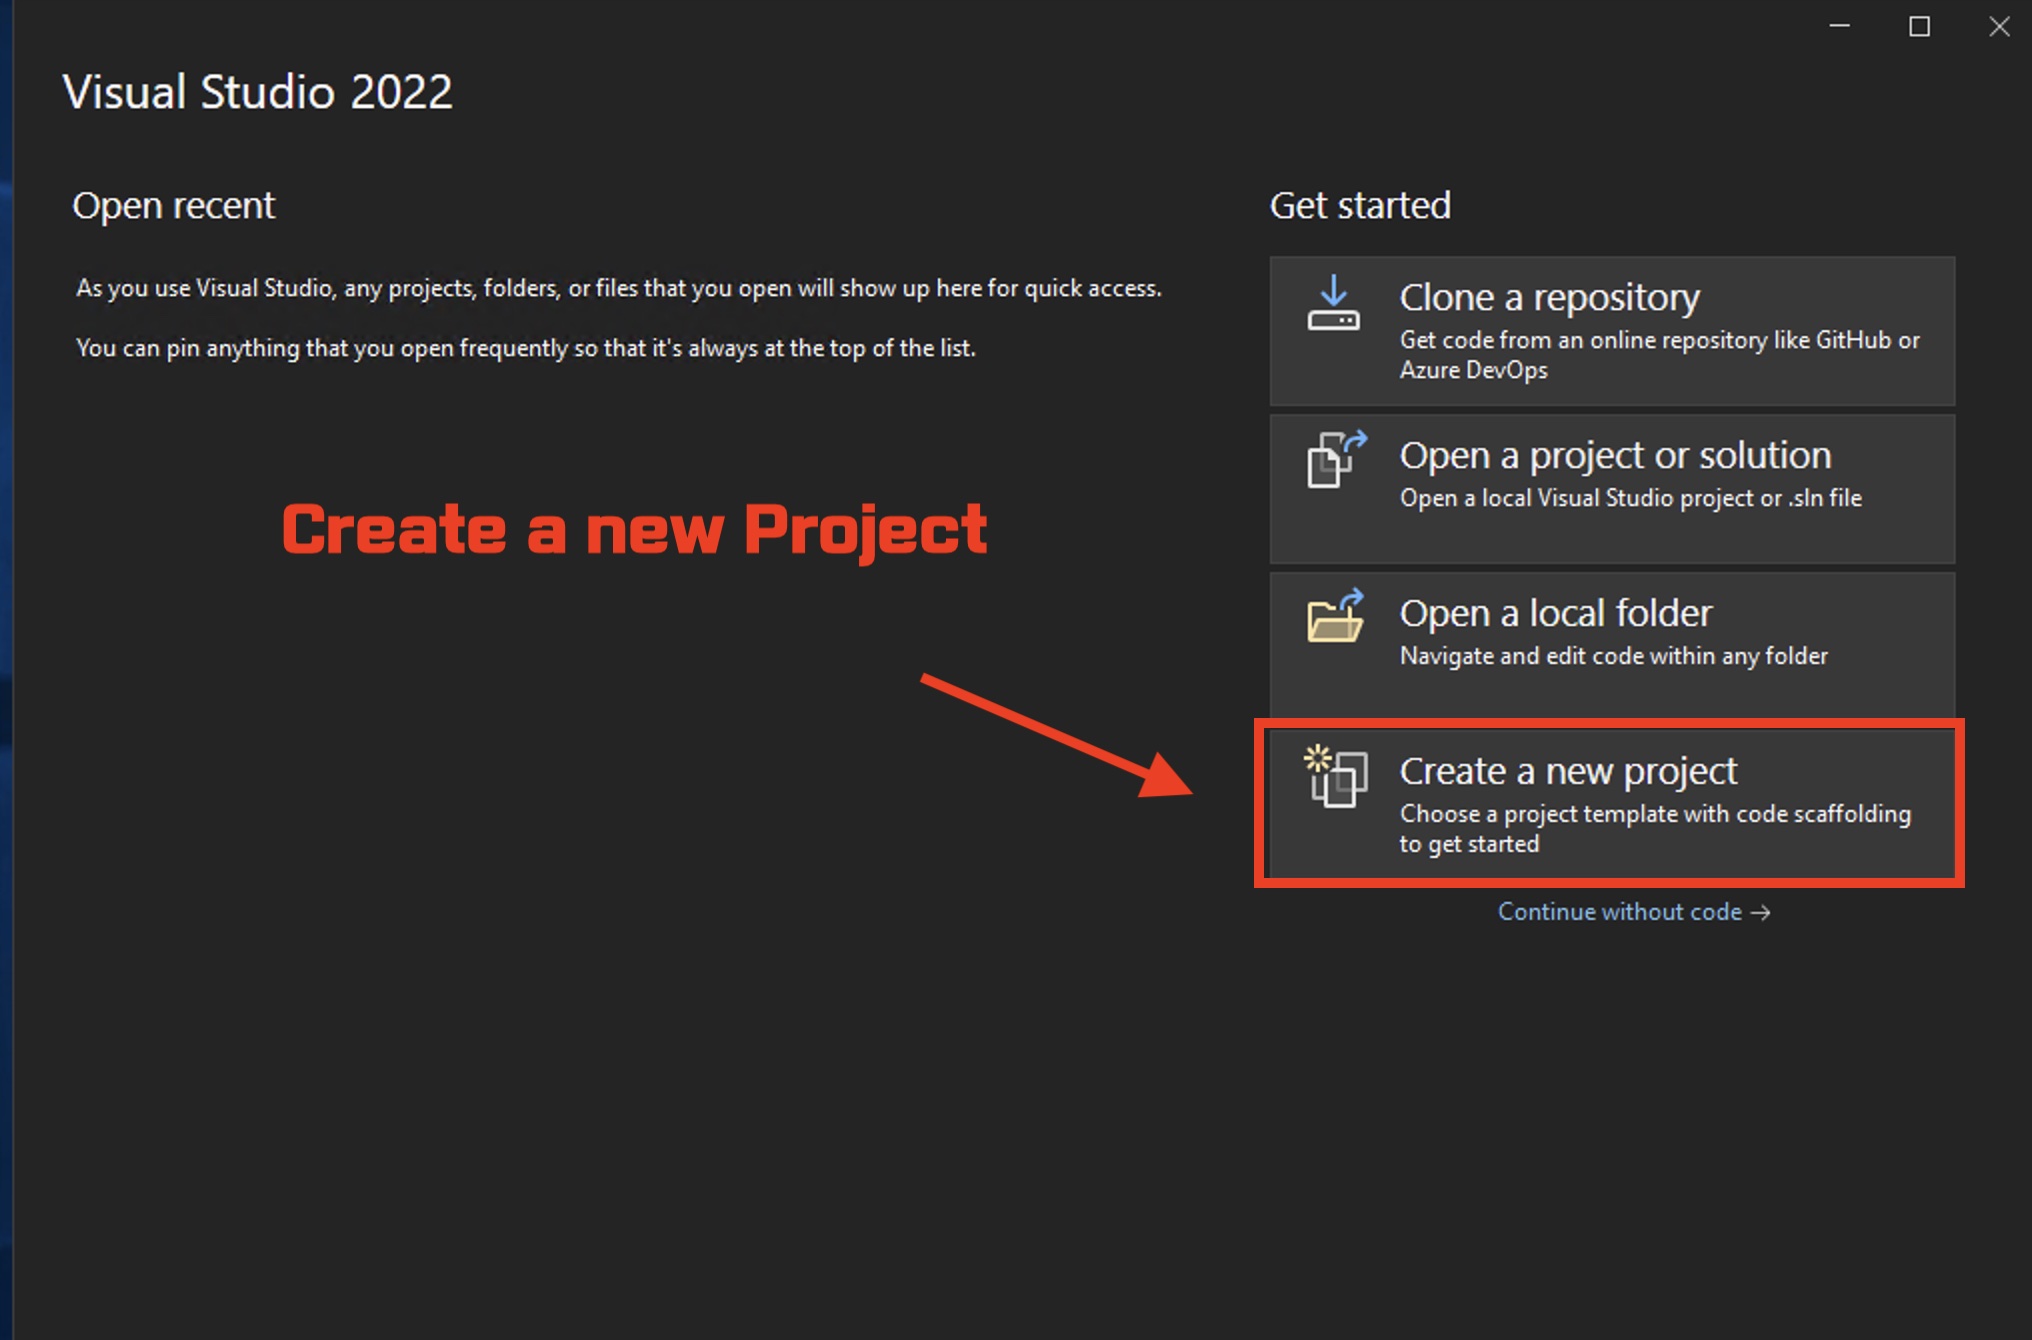Start Create a new project heading
2032x1340 pixels.
[1568, 771]
